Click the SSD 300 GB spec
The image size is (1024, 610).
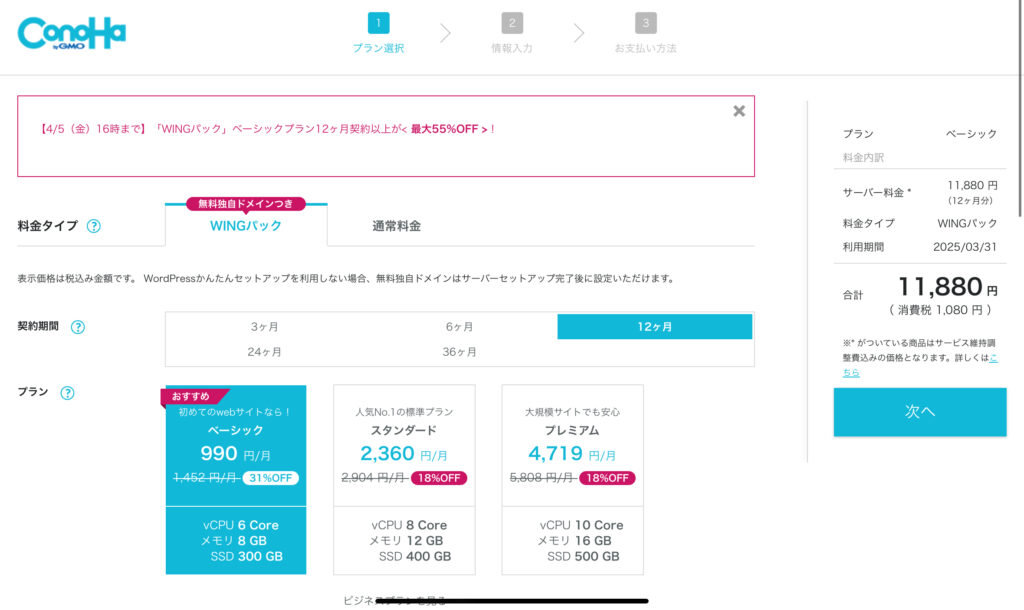246,556
